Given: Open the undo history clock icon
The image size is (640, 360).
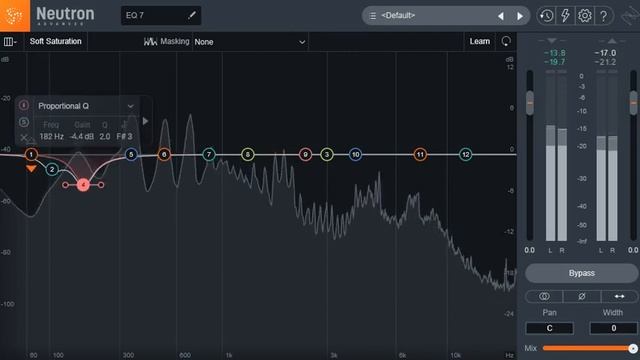Looking at the screenshot, I should click(x=546, y=16).
